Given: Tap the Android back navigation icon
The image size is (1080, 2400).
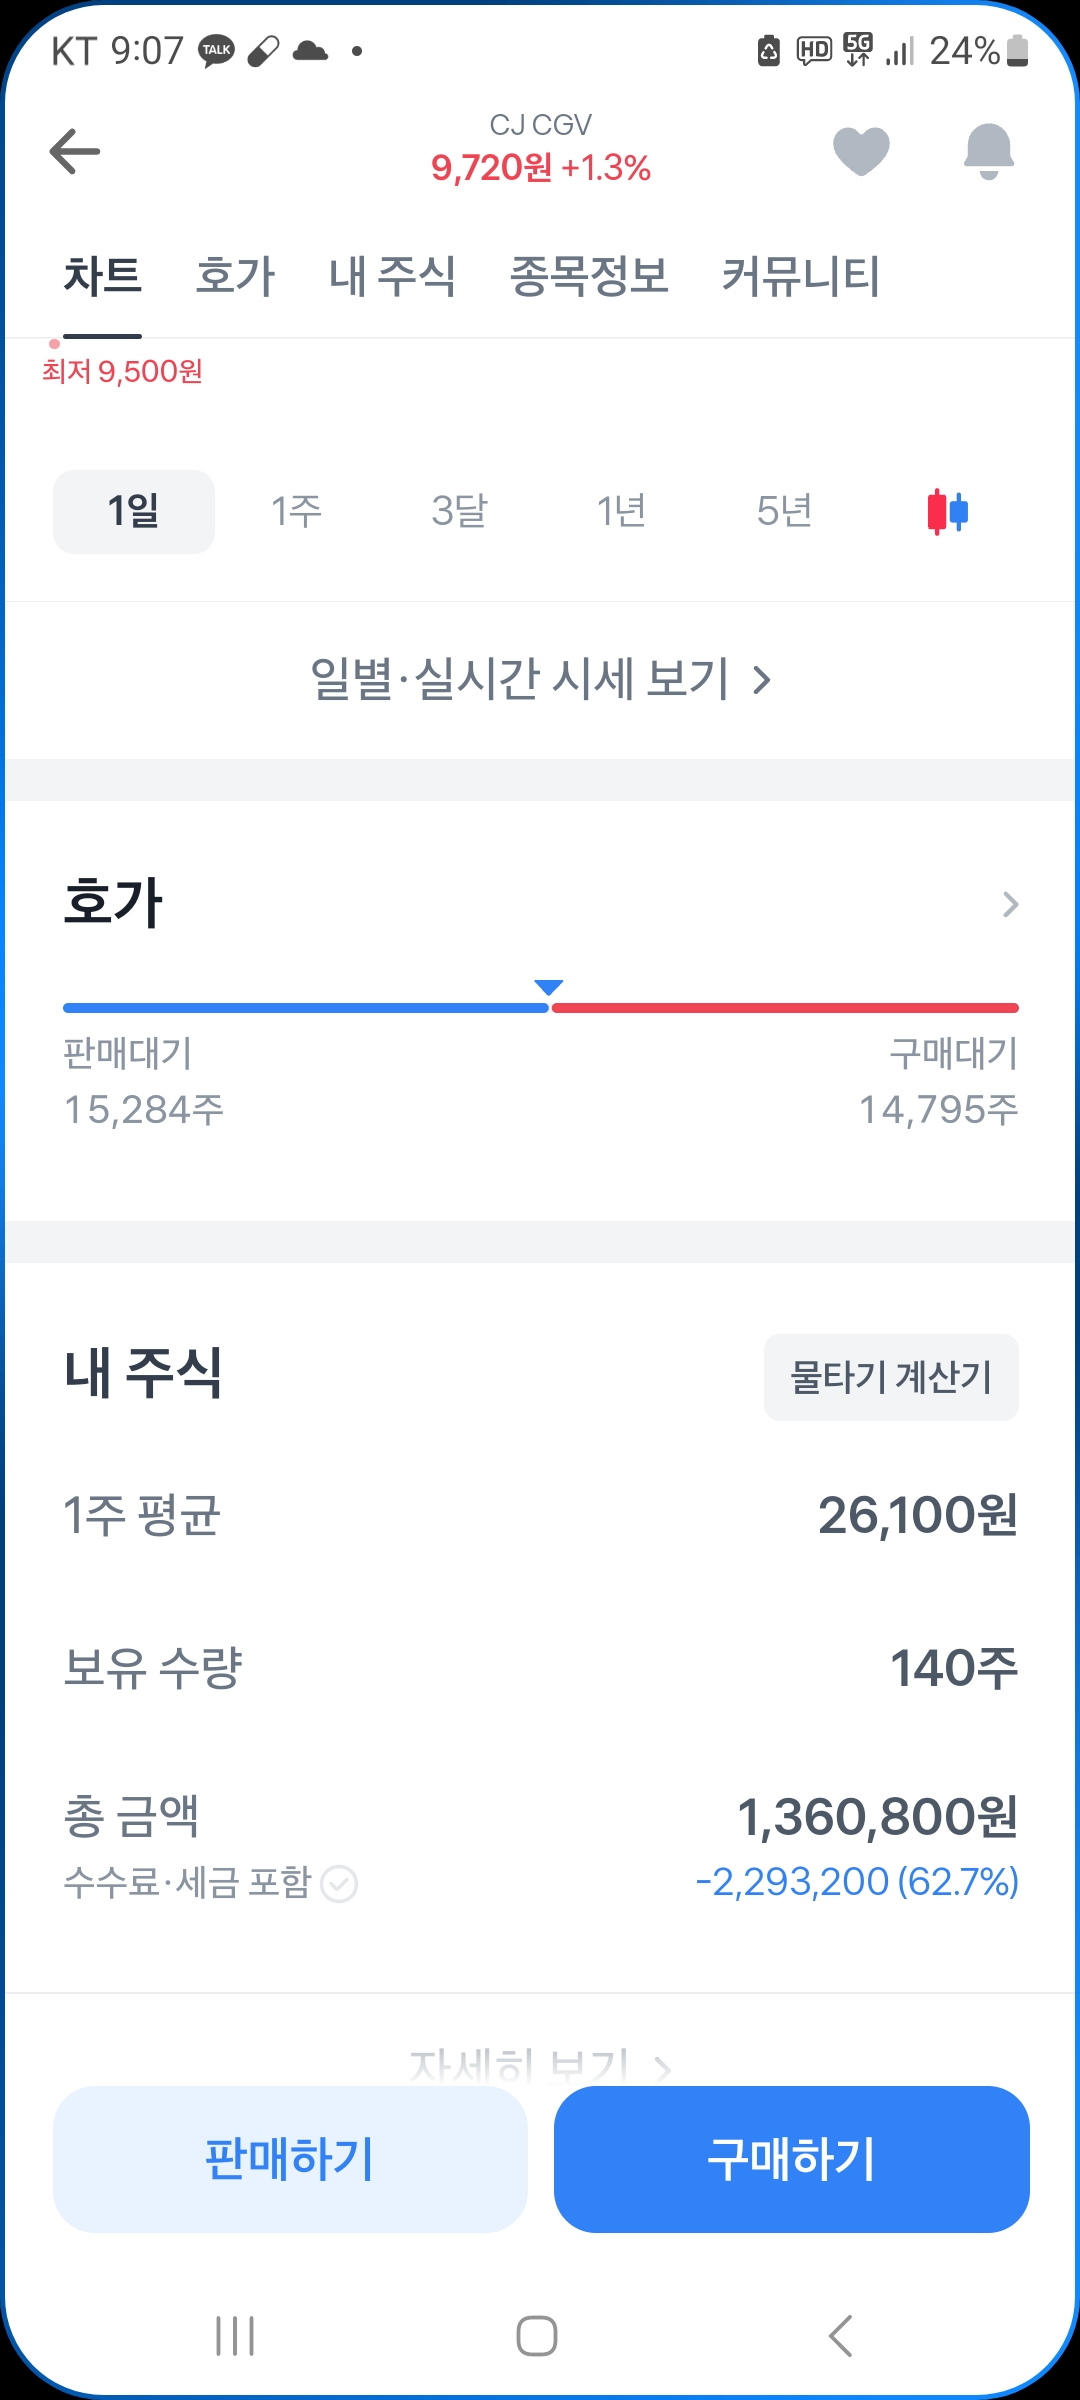Looking at the screenshot, I should pyautogui.click(x=841, y=2336).
